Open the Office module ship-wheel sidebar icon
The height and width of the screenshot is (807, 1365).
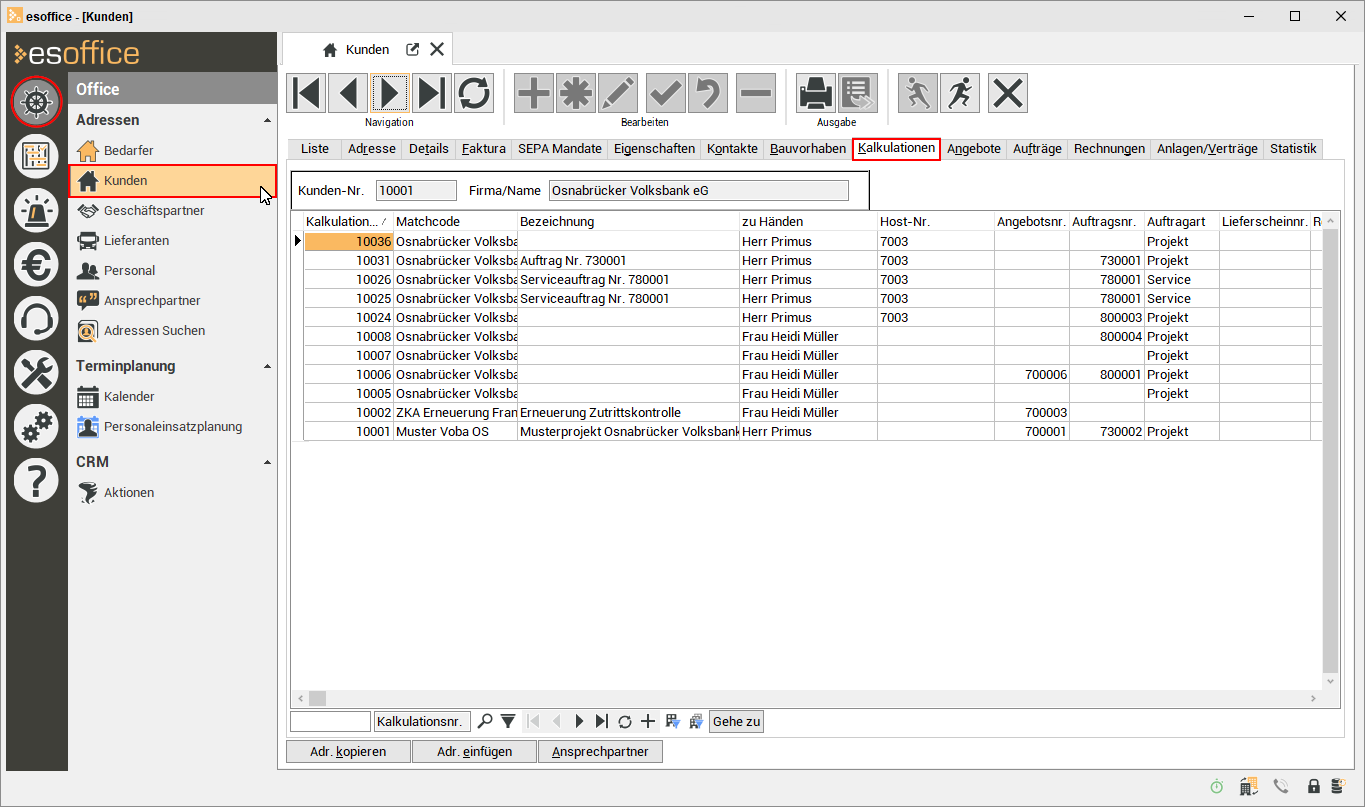click(x=36, y=102)
